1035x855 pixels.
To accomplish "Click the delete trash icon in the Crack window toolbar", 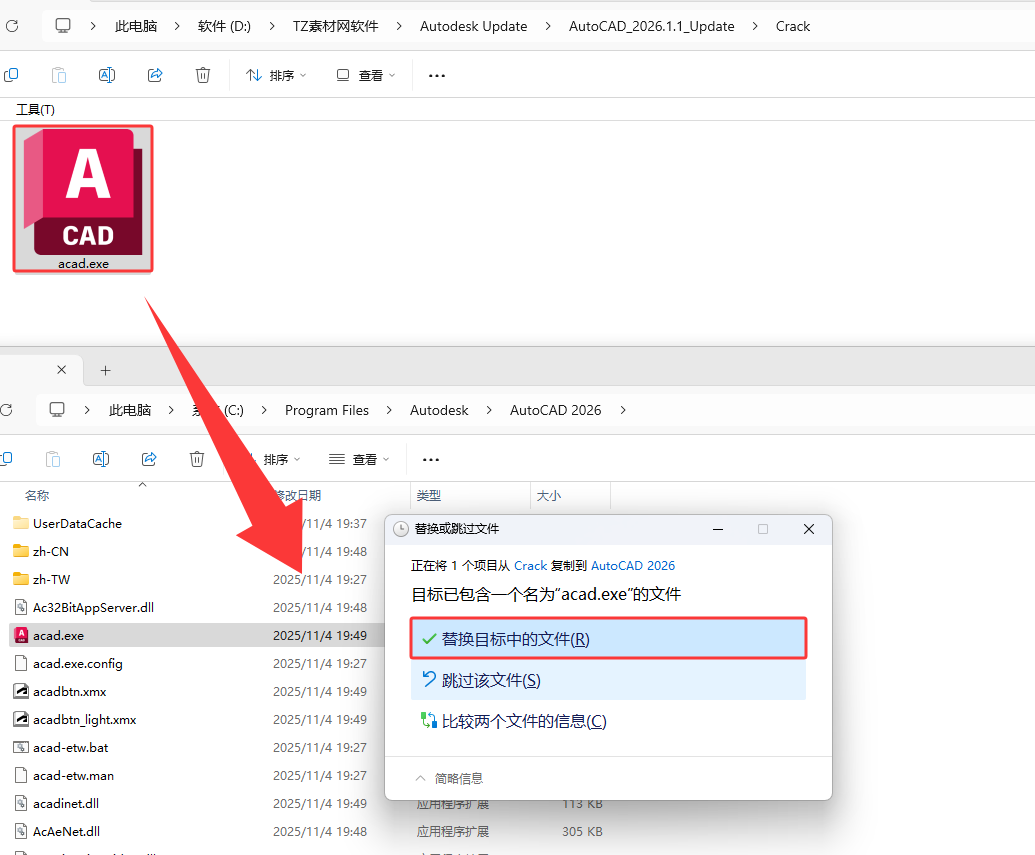I will (203, 75).
